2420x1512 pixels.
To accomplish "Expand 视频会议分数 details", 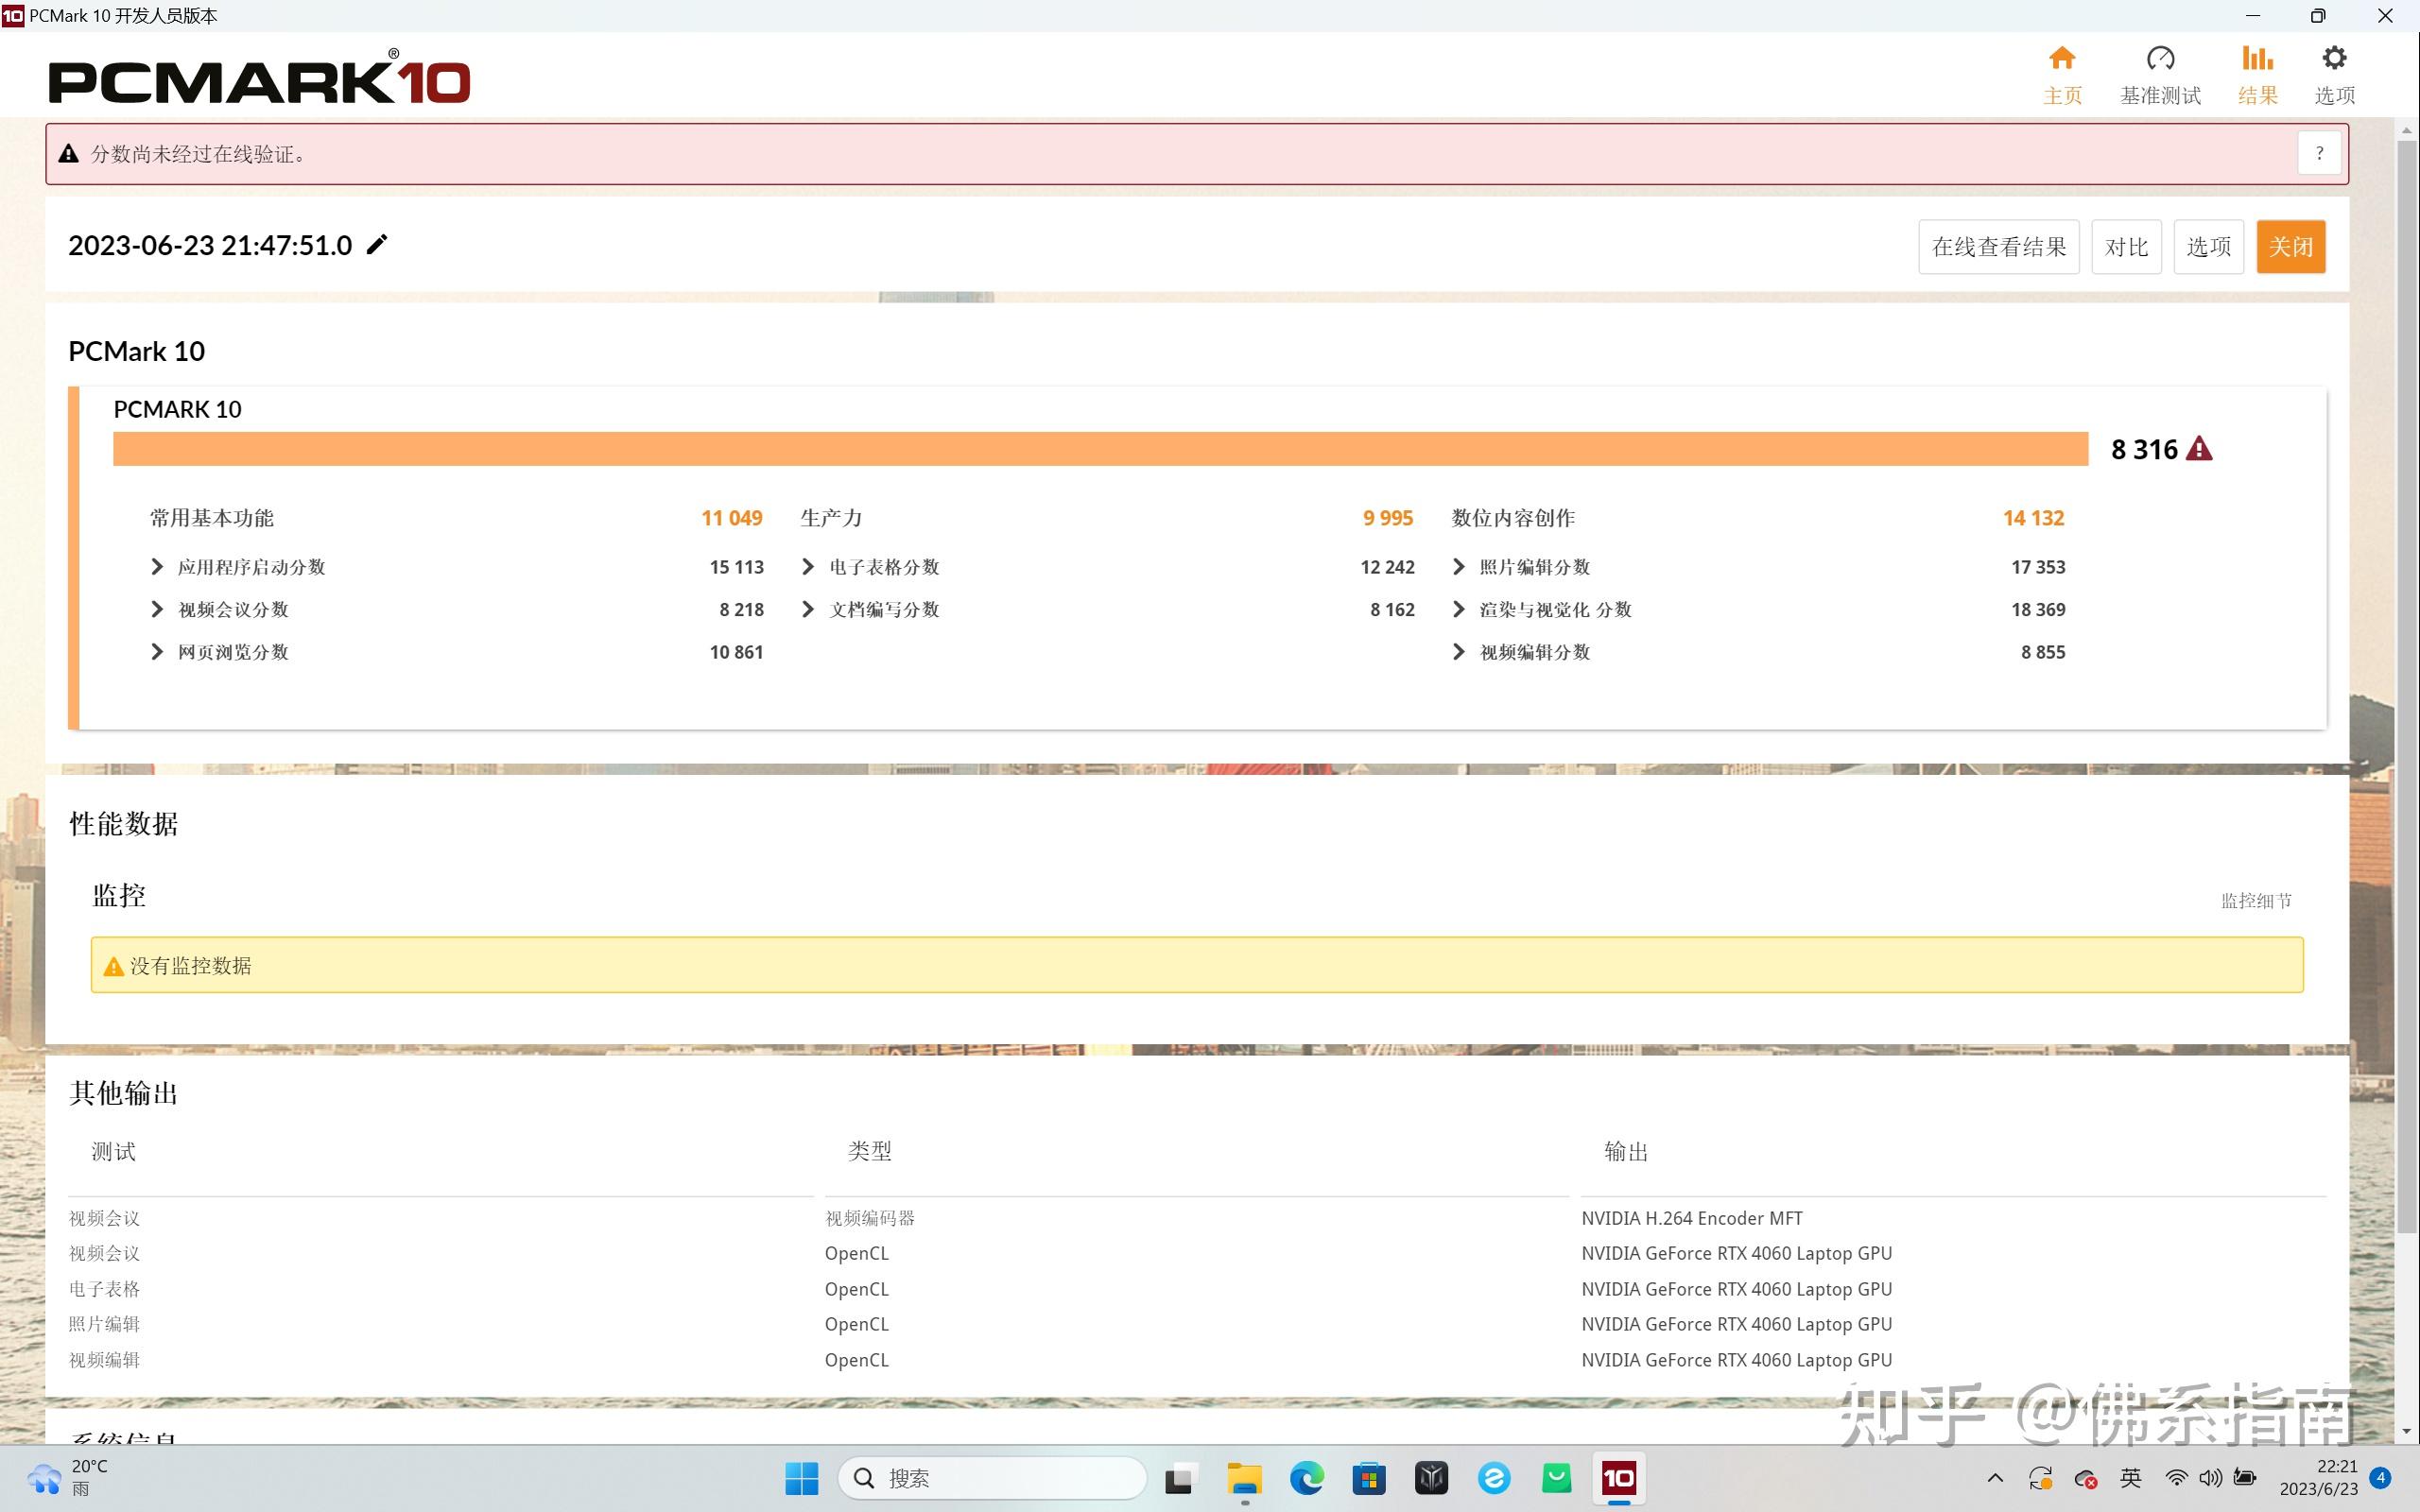I will click(157, 610).
